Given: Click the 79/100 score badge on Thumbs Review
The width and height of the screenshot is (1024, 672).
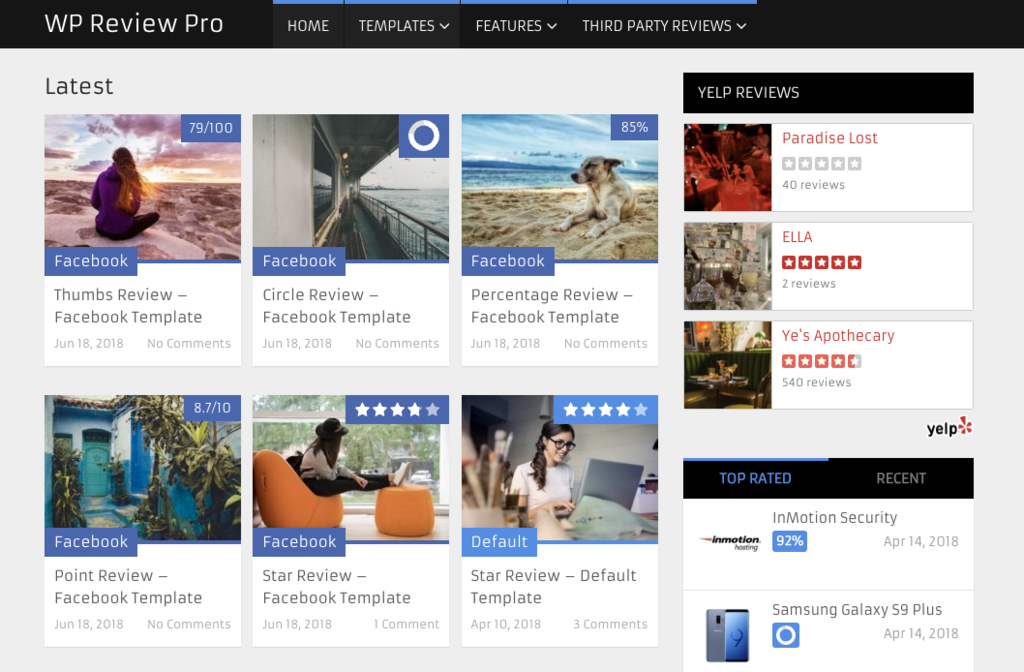Looking at the screenshot, I should (210, 128).
